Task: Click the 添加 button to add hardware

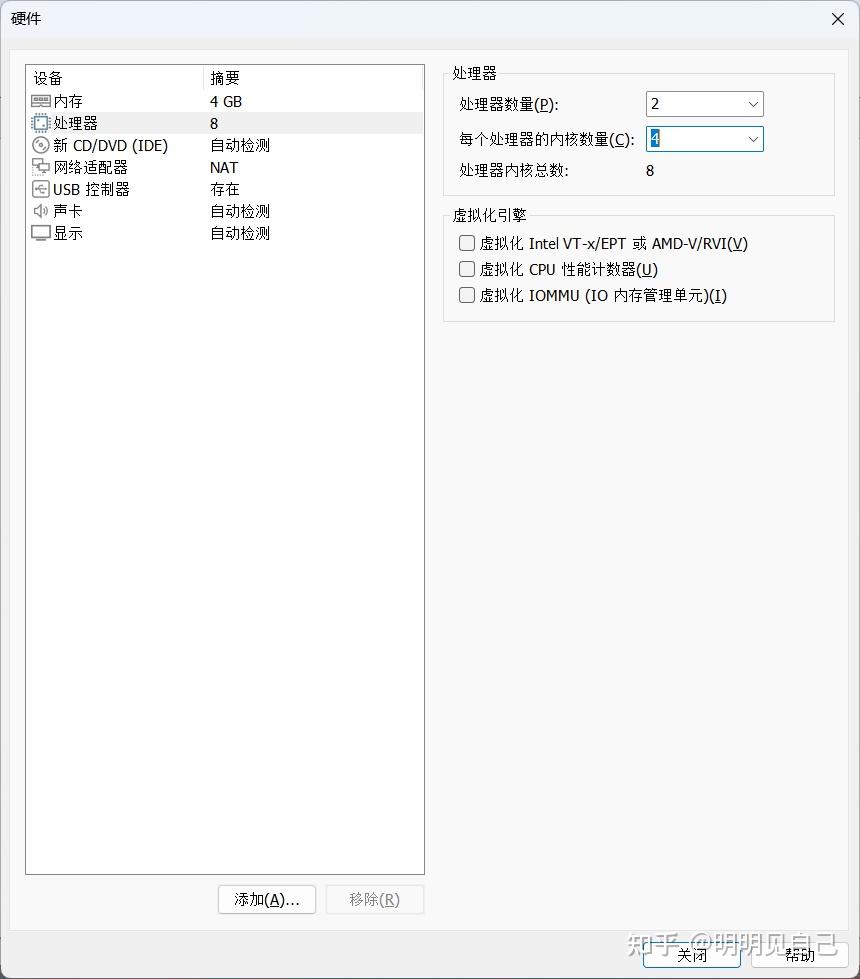Action: coord(266,899)
